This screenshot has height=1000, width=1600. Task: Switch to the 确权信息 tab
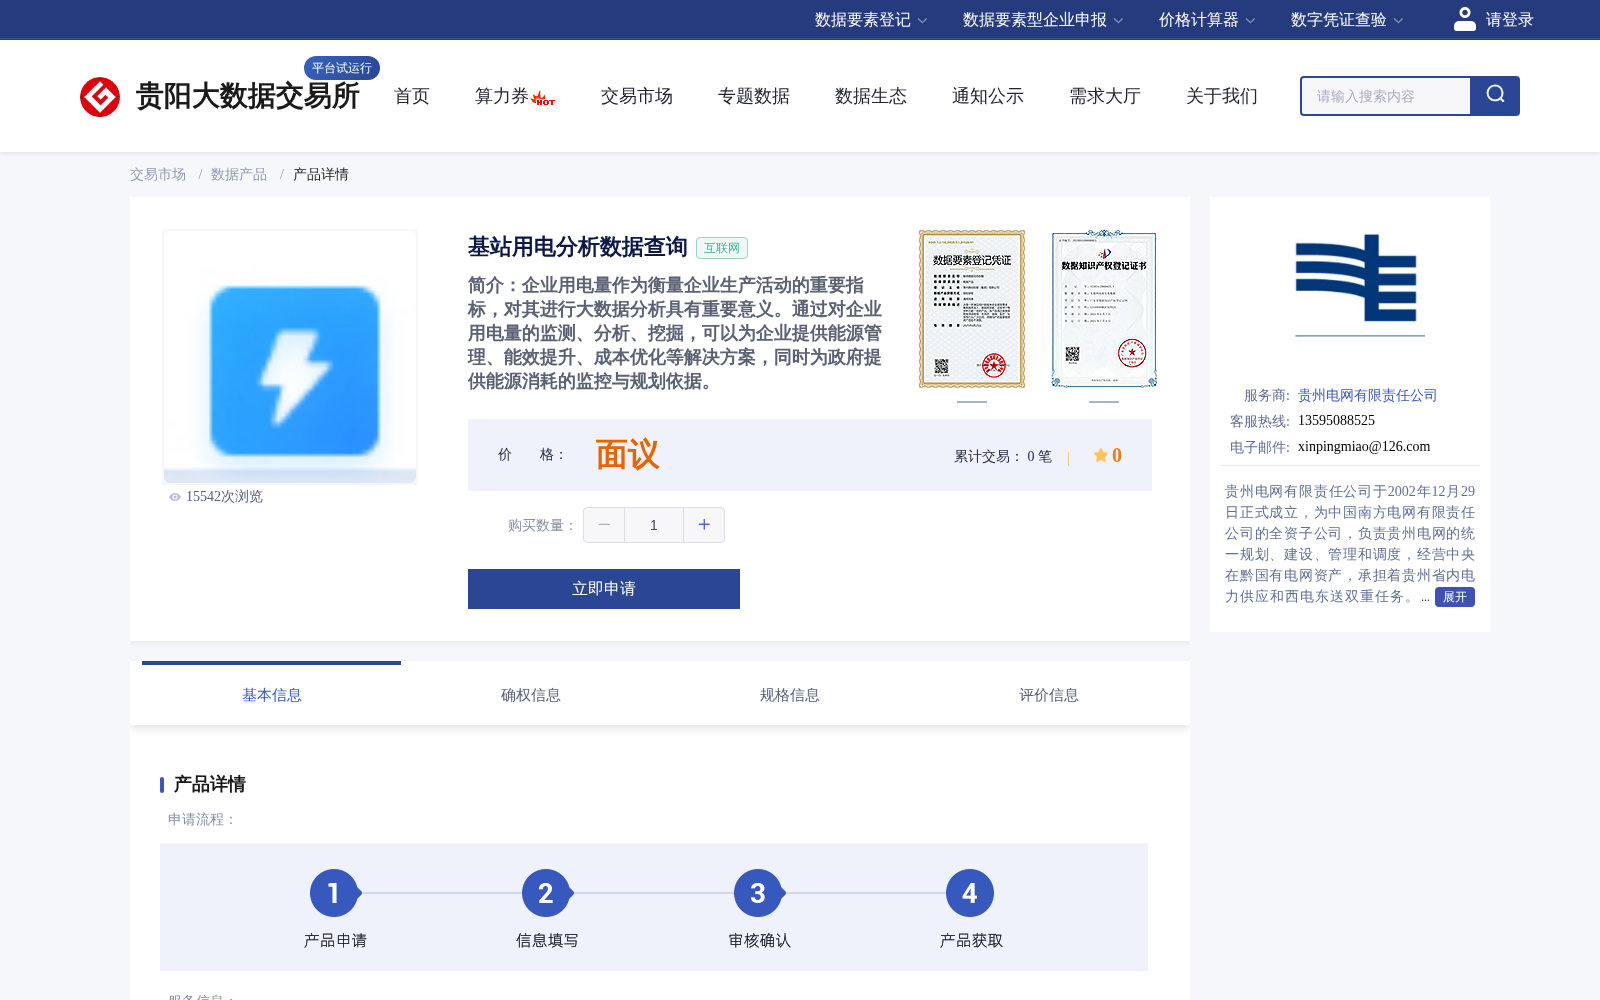531,695
